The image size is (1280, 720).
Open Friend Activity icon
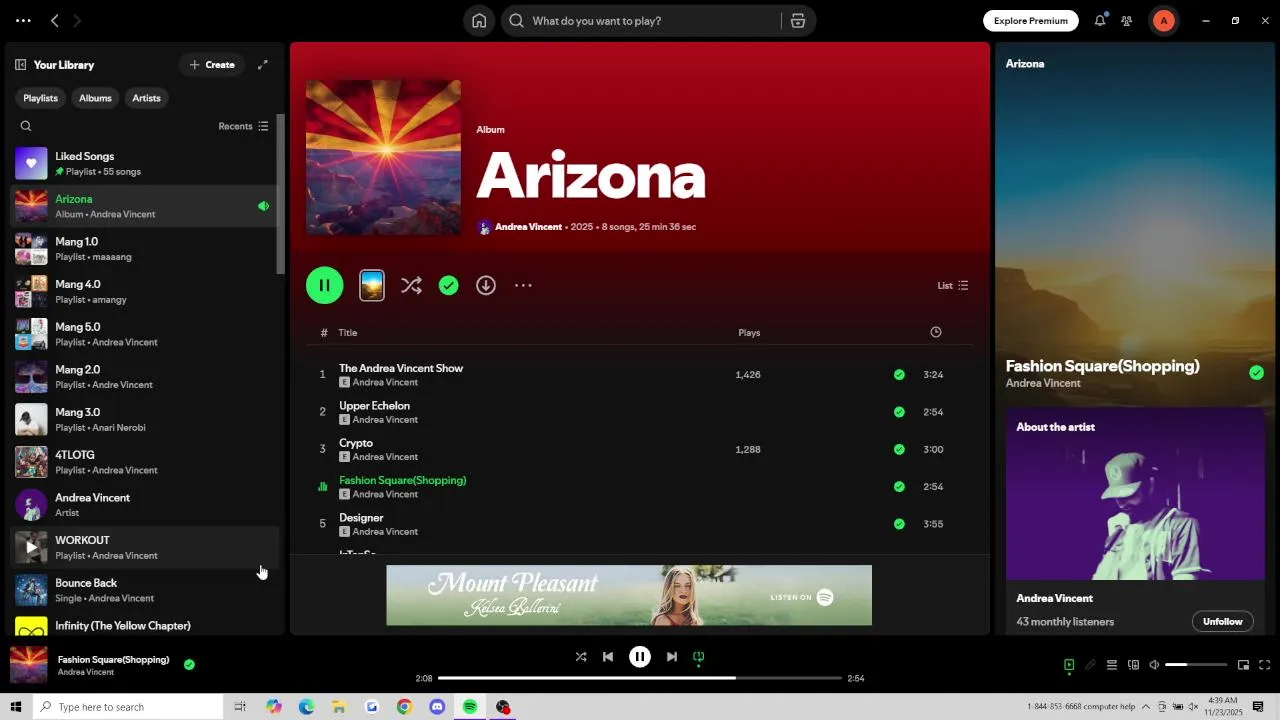click(x=1127, y=21)
